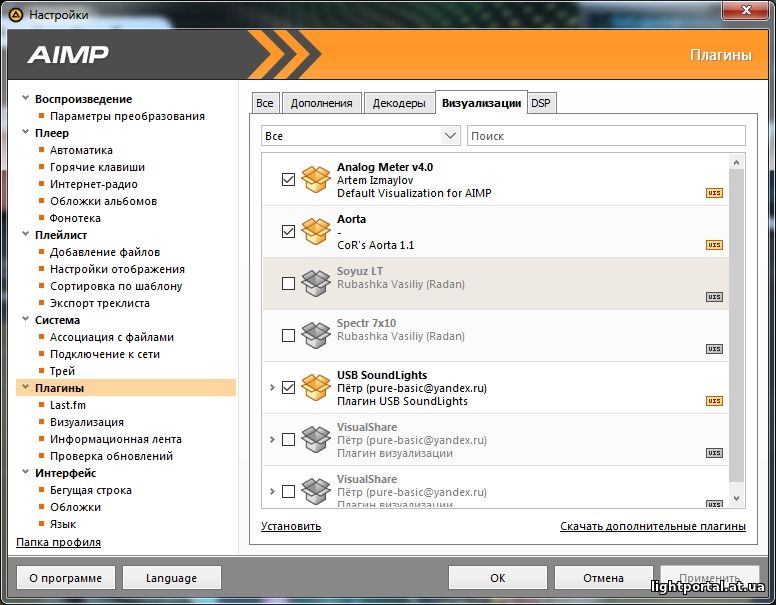Open Сортировка по шаблону page
Viewport: 776px width, 605px height.
(x=116, y=286)
